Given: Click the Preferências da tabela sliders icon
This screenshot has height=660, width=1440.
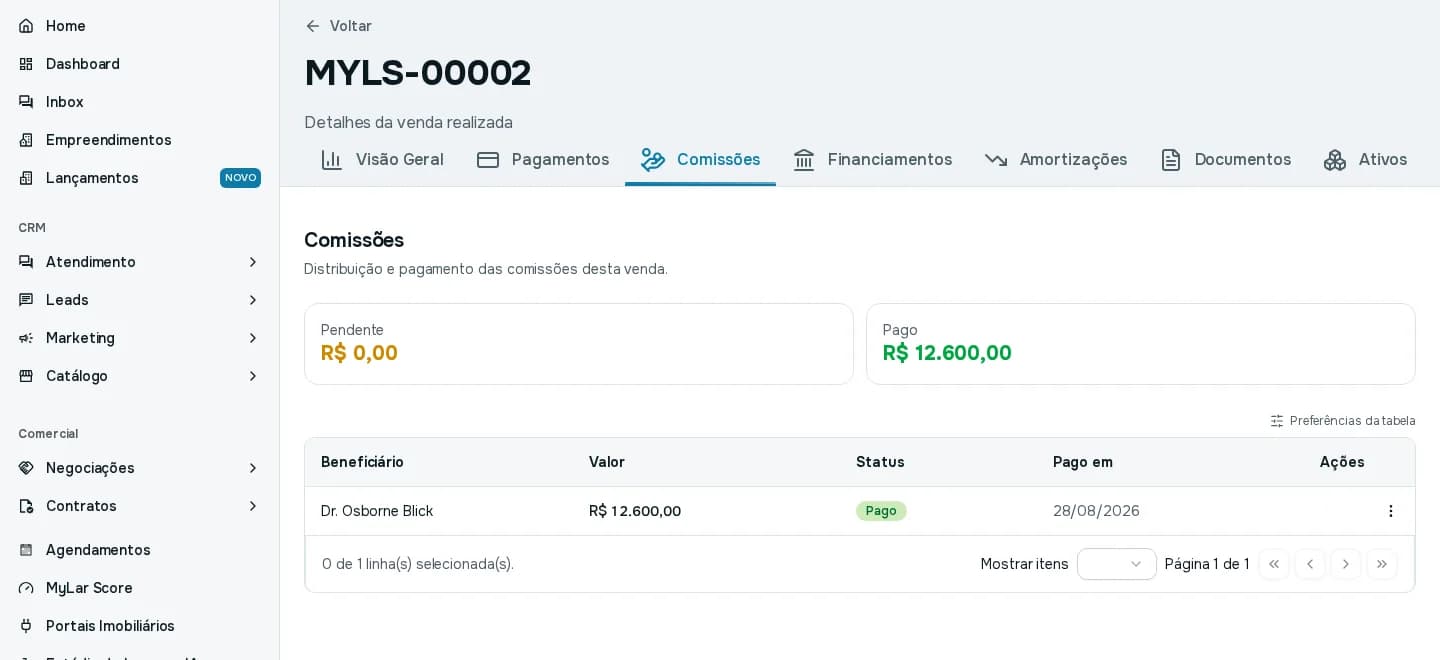Looking at the screenshot, I should 1277,421.
